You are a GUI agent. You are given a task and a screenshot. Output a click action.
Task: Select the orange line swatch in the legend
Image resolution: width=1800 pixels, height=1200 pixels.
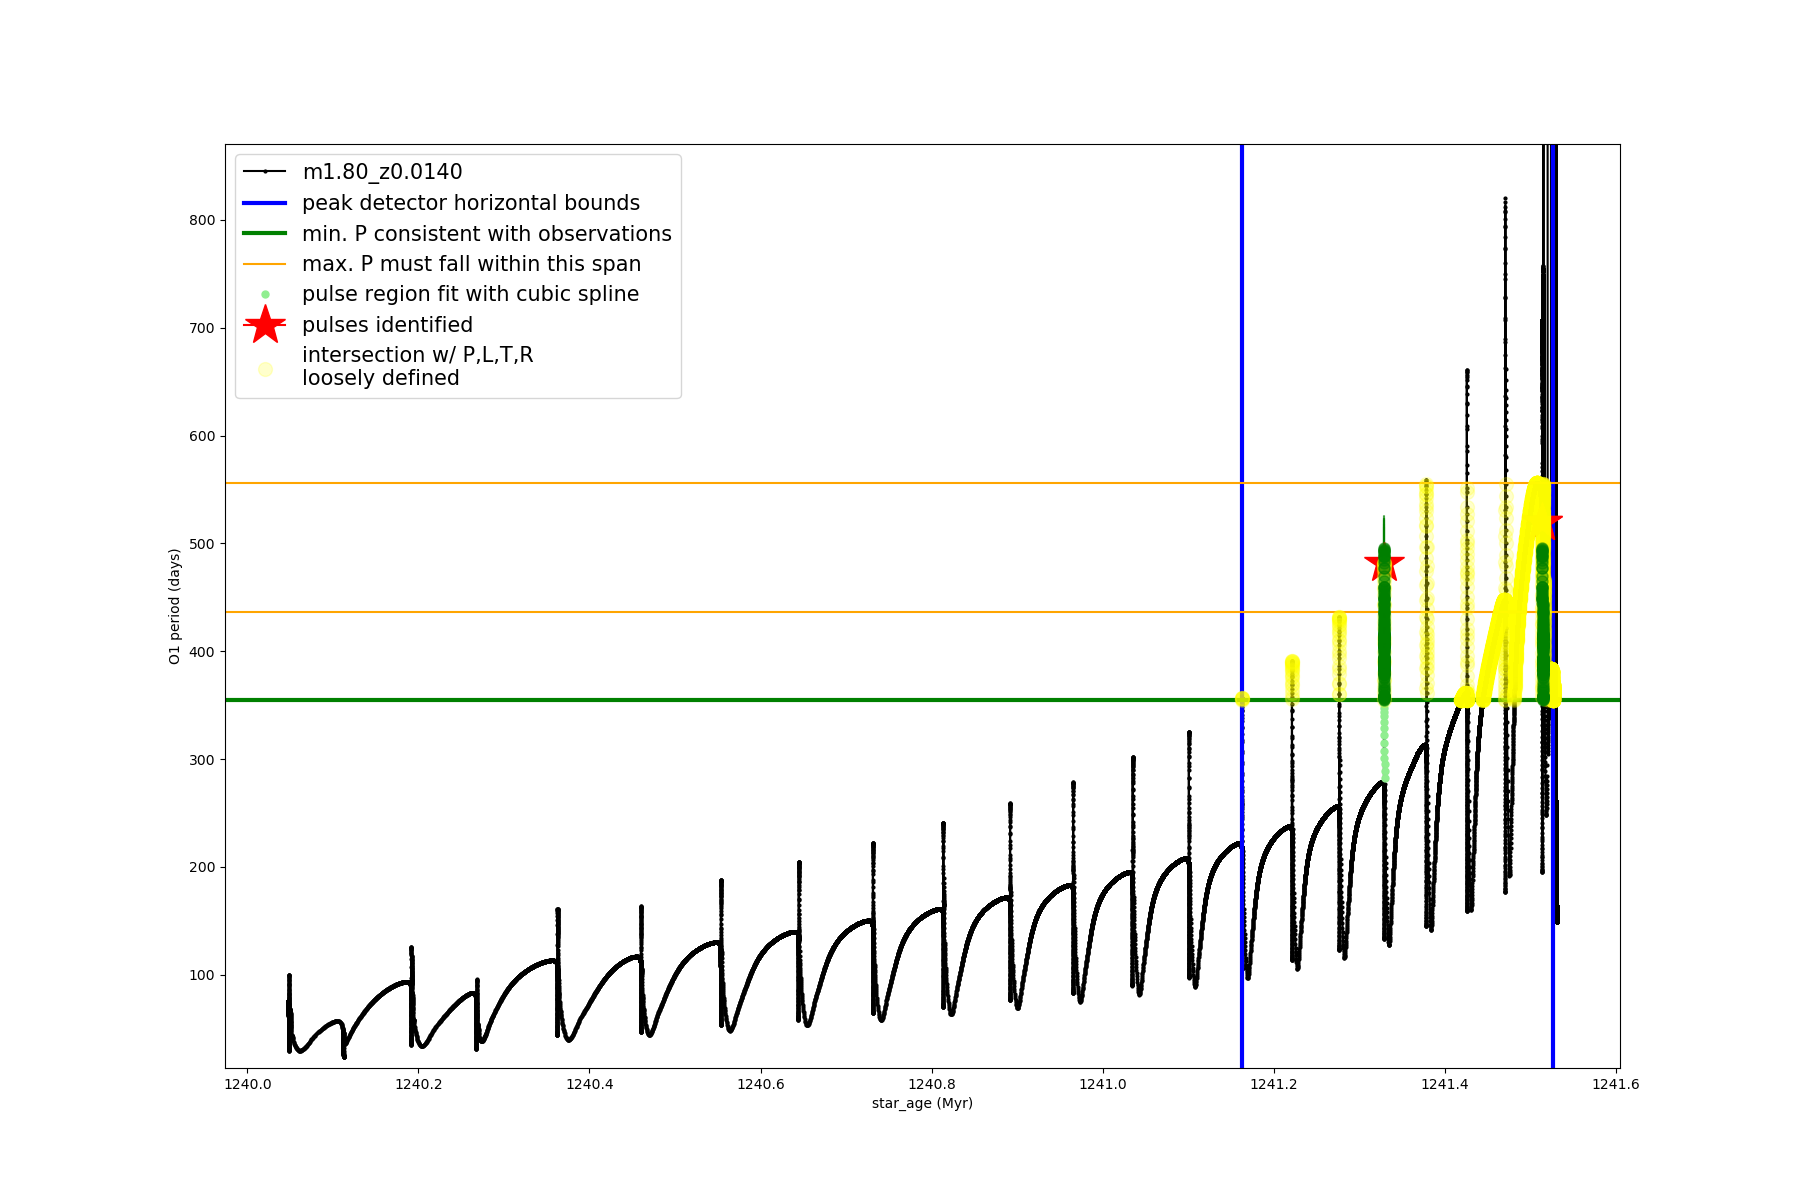pyautogui.click(x=265, y=264)
